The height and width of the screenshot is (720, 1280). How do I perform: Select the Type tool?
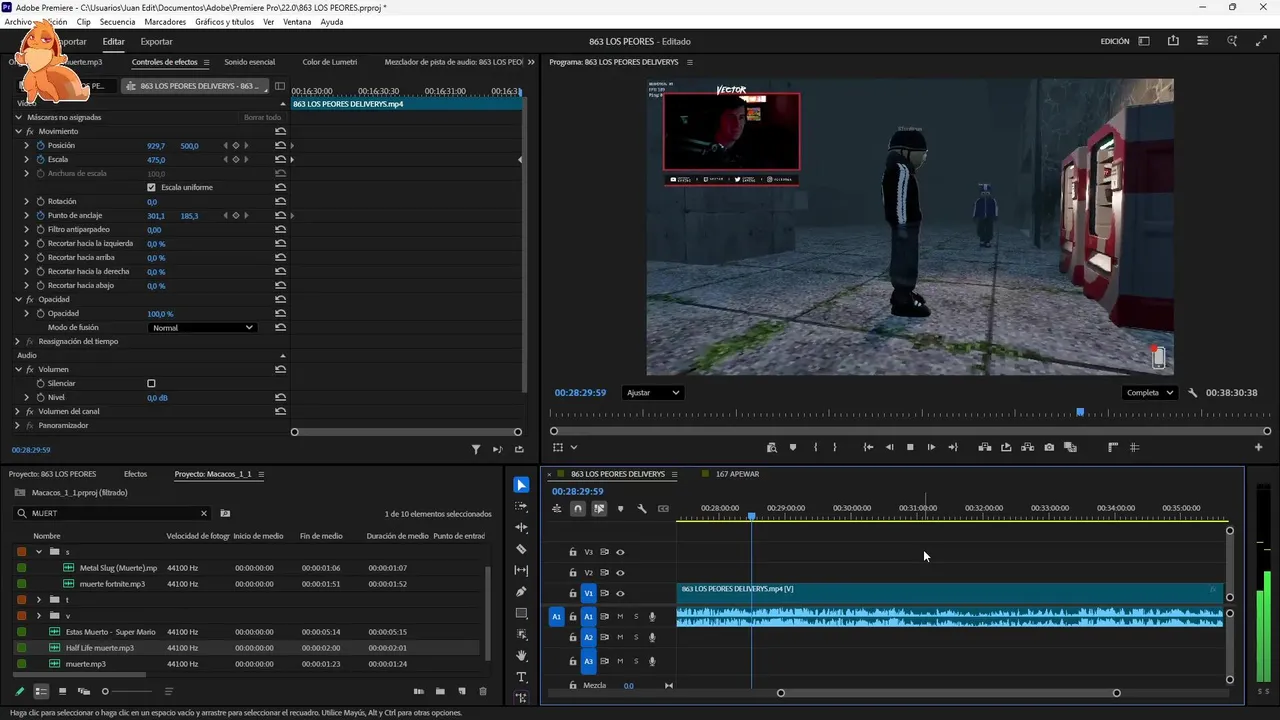tap(521, 677)
